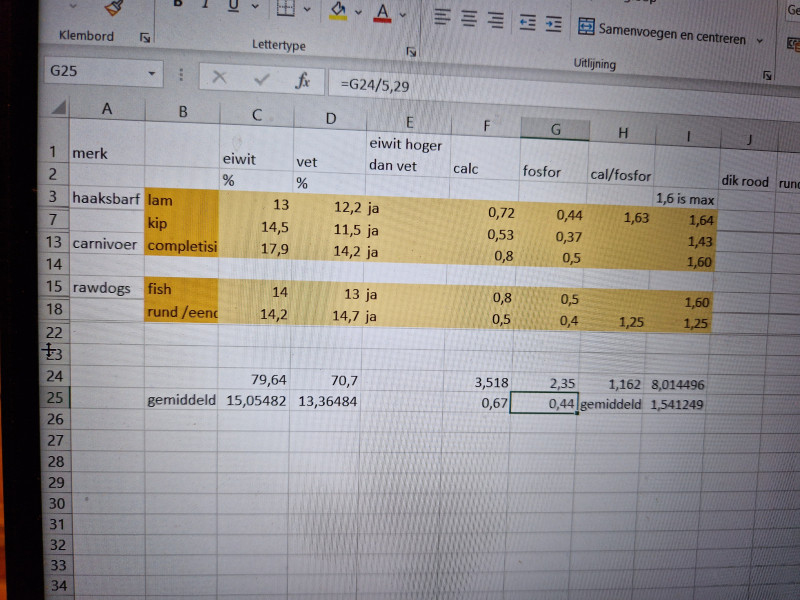Click the 'carnivoer' cell
The height and width of the screenshot is (600, 800).
pos(107,243)
